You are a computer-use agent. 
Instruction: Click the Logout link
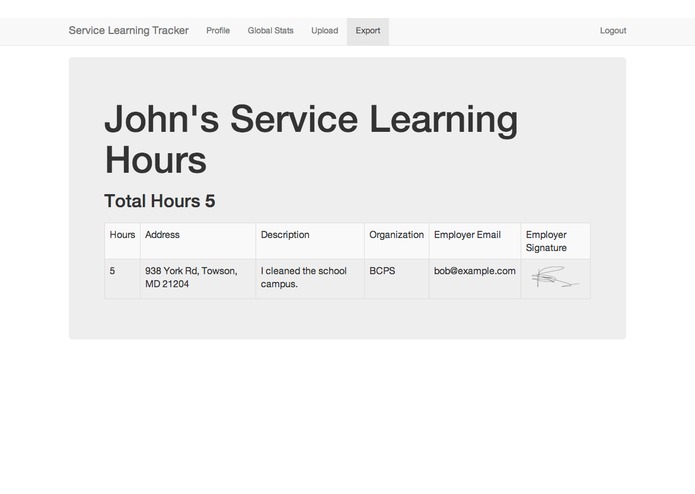click(x=613, y=31)
